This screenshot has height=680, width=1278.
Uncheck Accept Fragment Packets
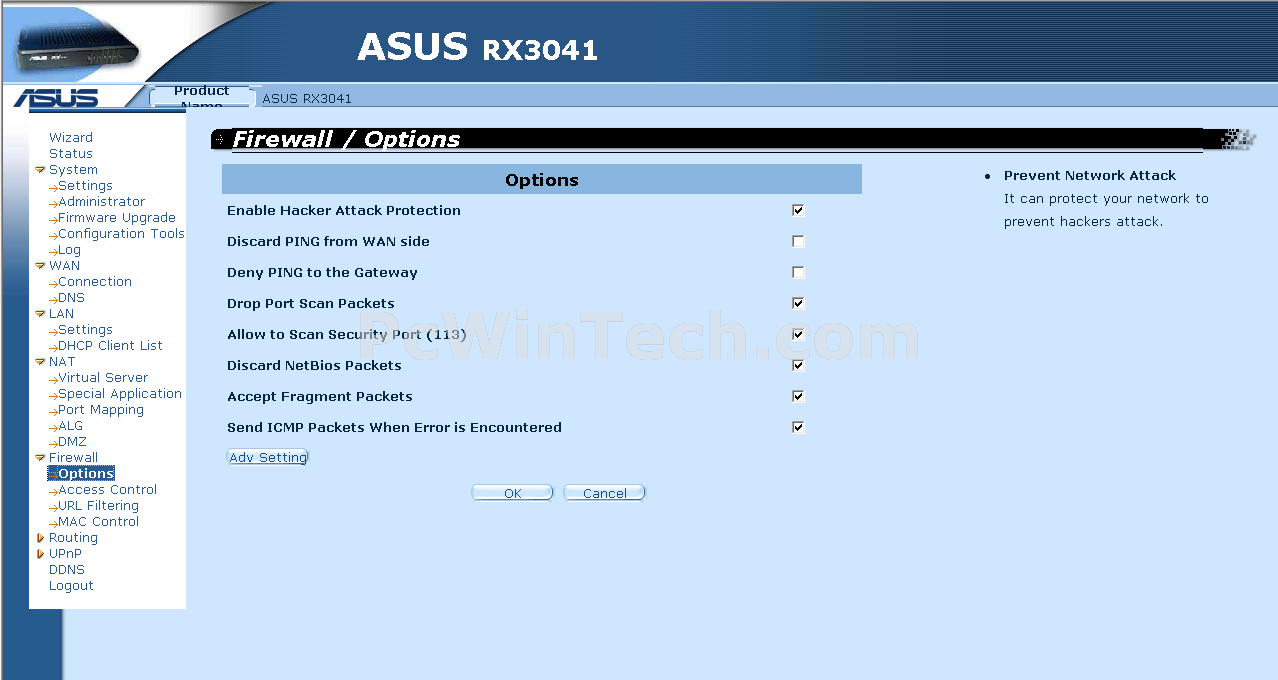pos(798,396)
